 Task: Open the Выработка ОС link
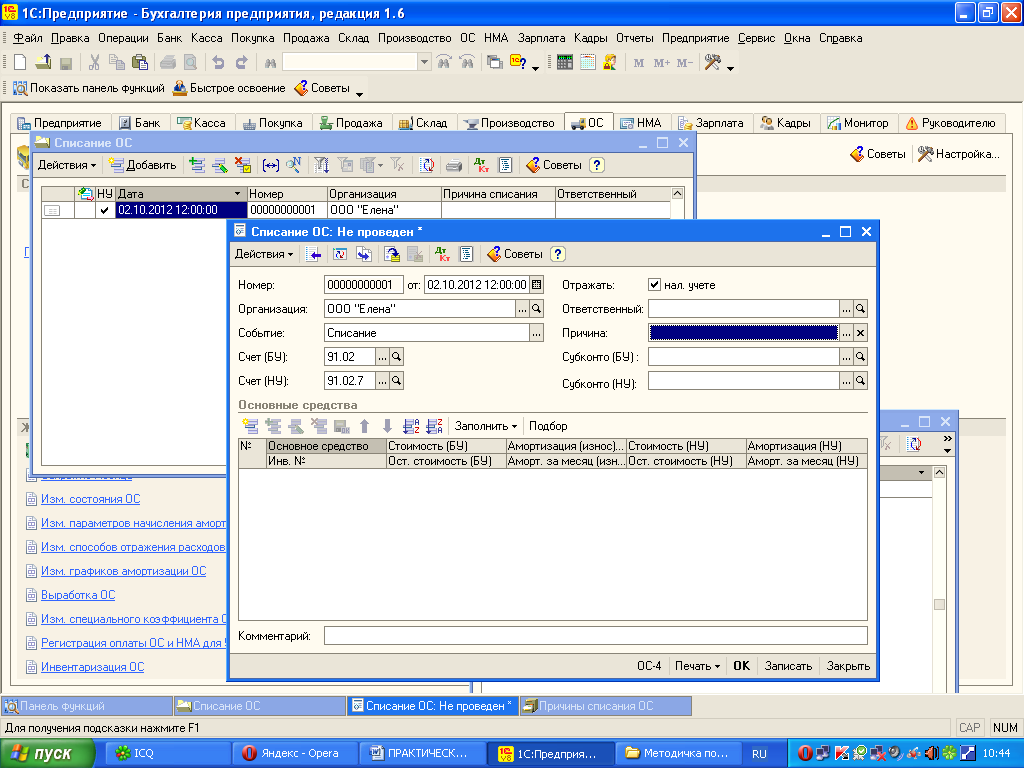pyautogui.click(x=78, y=595)
